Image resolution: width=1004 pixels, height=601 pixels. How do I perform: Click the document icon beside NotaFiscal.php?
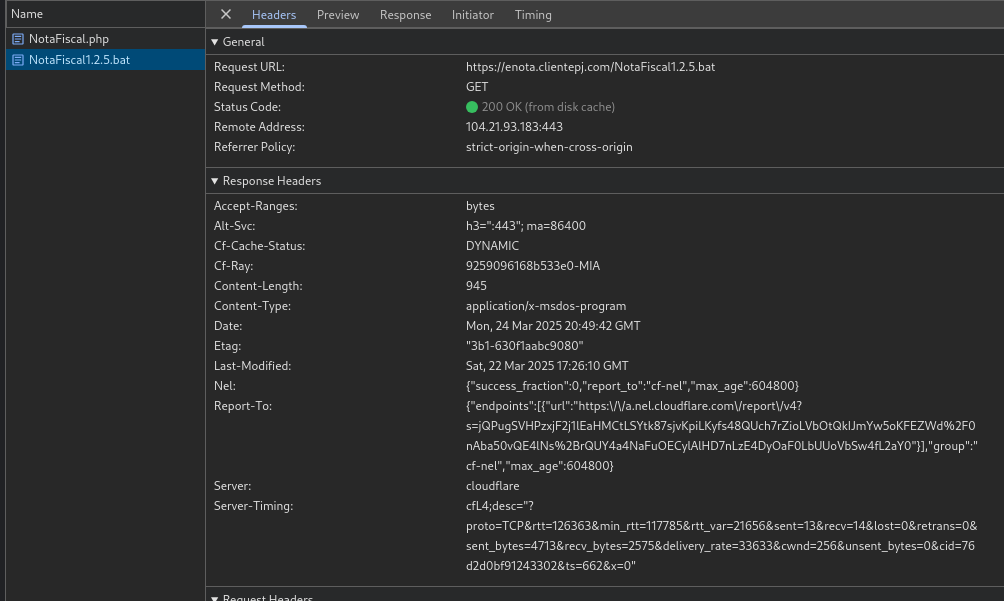tap(18, 39)
